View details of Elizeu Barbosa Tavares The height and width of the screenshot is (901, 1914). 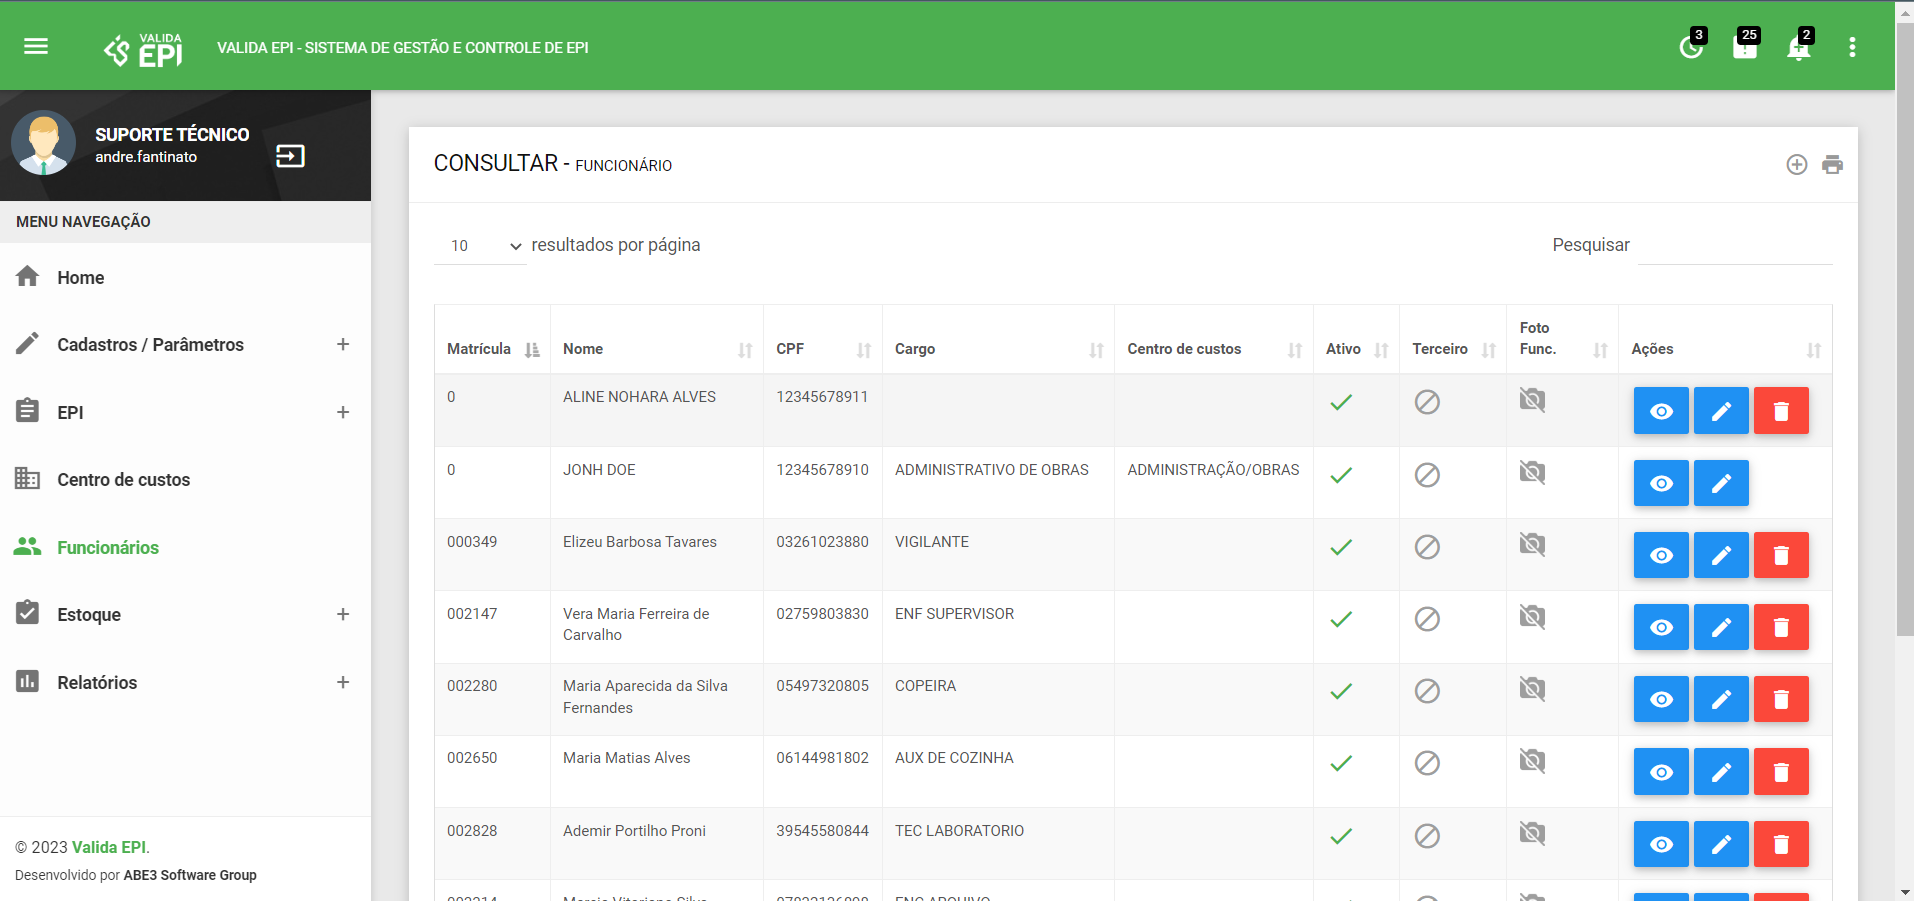coord(1661,555)
